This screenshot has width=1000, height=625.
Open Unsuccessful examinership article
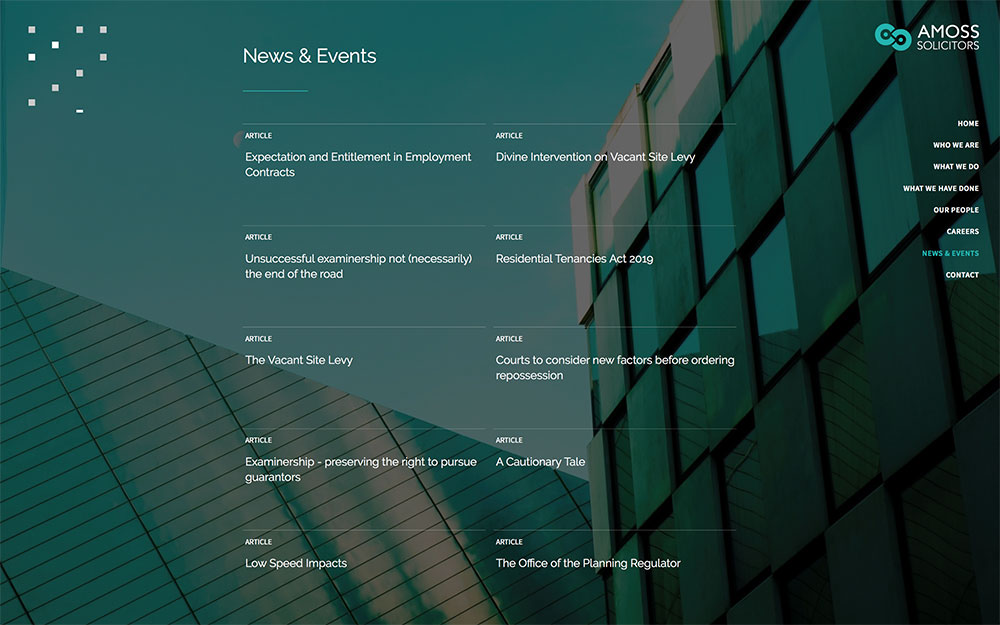tap(358, 266)
